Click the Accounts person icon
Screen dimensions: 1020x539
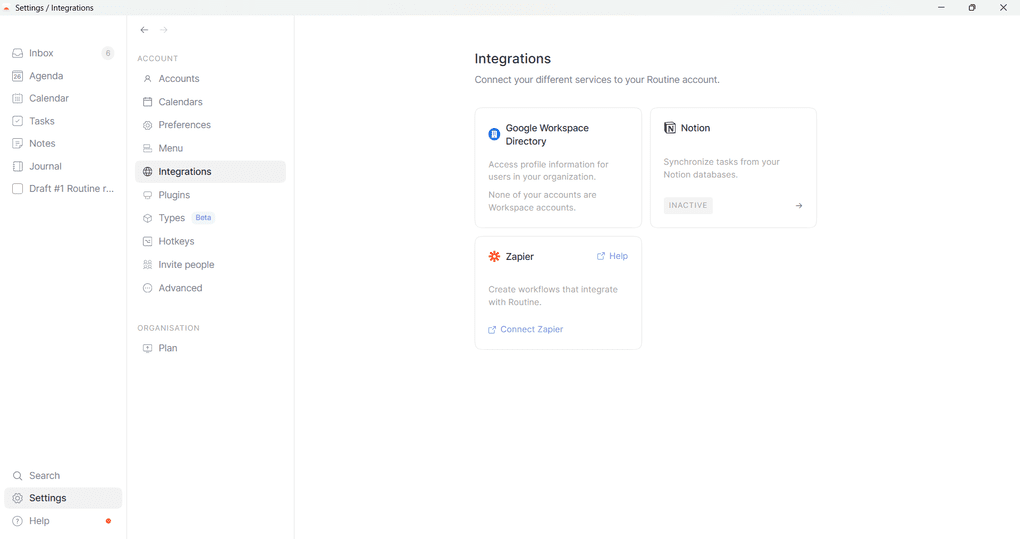(x=148, y=79)
